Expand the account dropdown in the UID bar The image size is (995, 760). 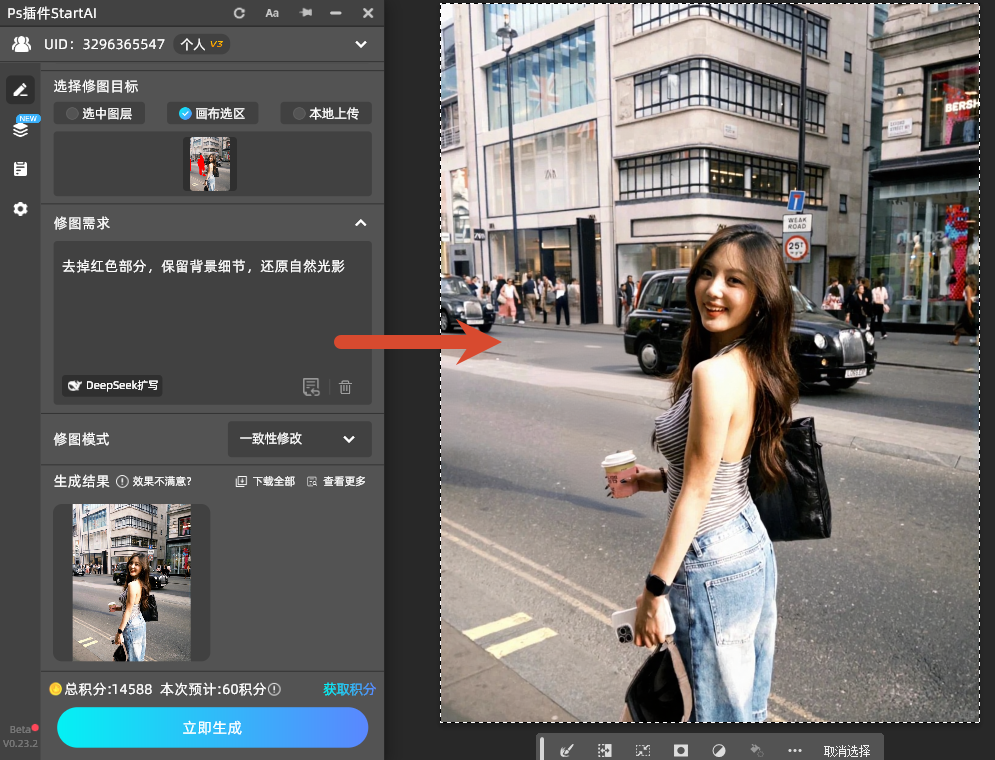pos(360,44)
